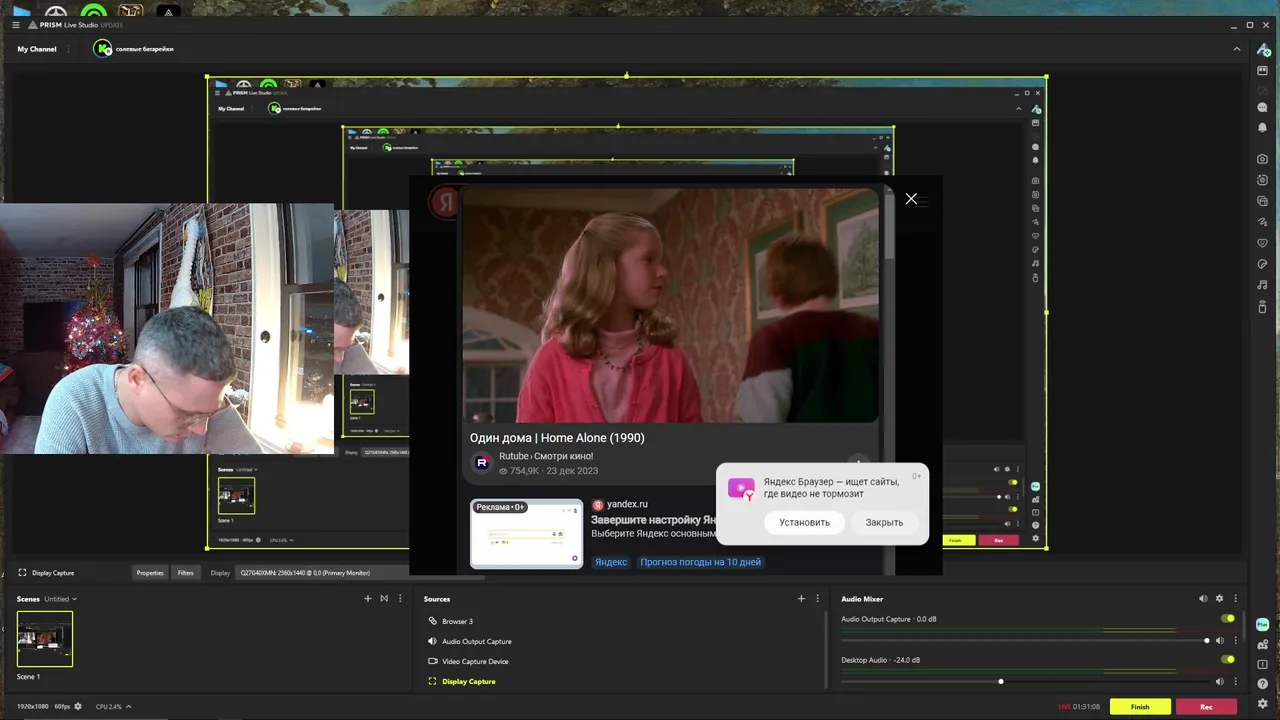This screenshot has height=720, width=1280.
Task: Open the multi-window layout icon in sidebar
Action: click(x=1262, y=201)
